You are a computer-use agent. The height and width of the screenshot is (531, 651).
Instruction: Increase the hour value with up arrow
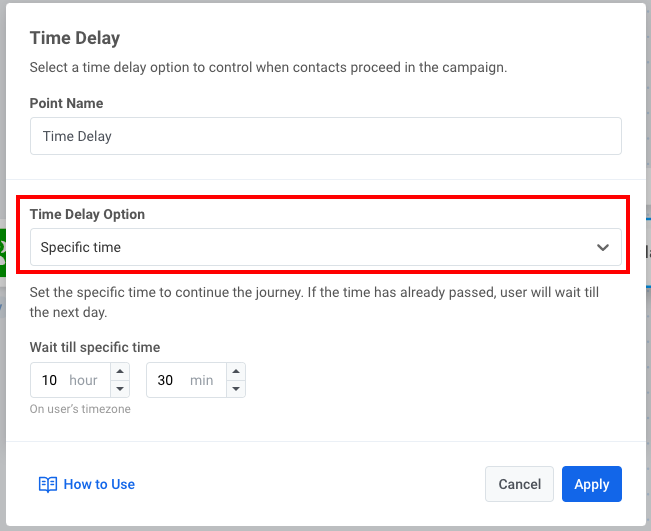coord(120,371)
